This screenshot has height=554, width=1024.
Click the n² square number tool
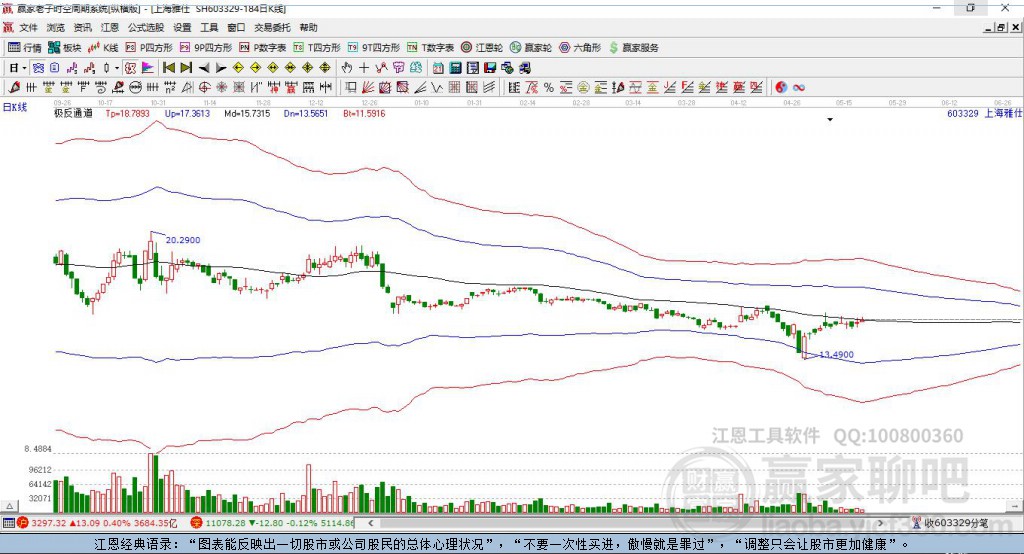tap(170, 88)
